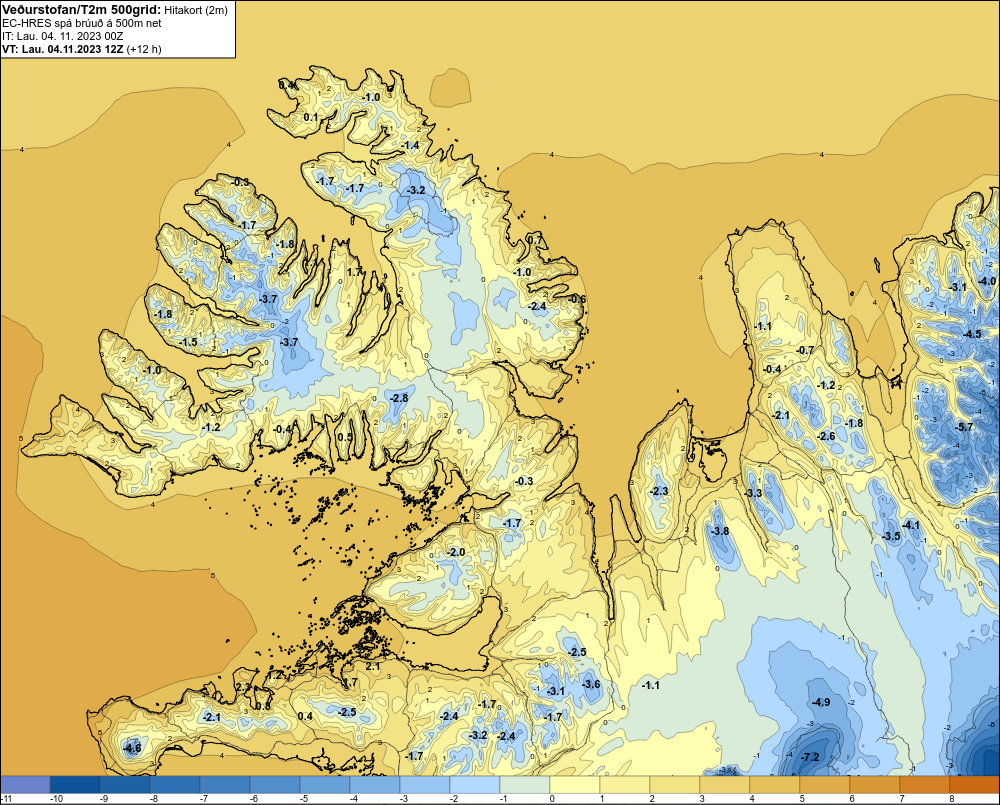Click the -0.6 temperature value

point(577,299)
